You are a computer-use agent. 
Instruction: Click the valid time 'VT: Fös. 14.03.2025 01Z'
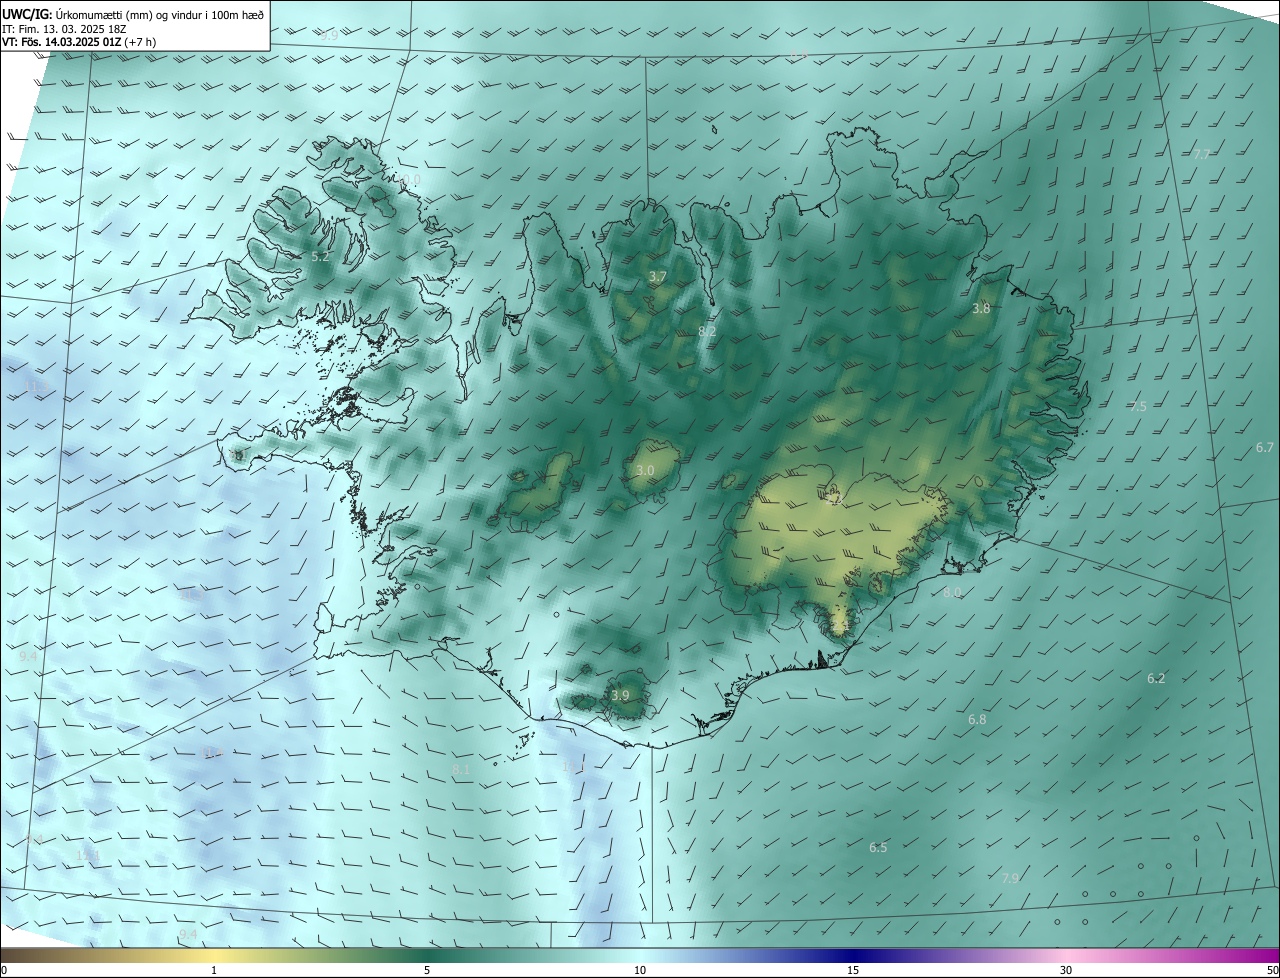click(x=63, y=42)
